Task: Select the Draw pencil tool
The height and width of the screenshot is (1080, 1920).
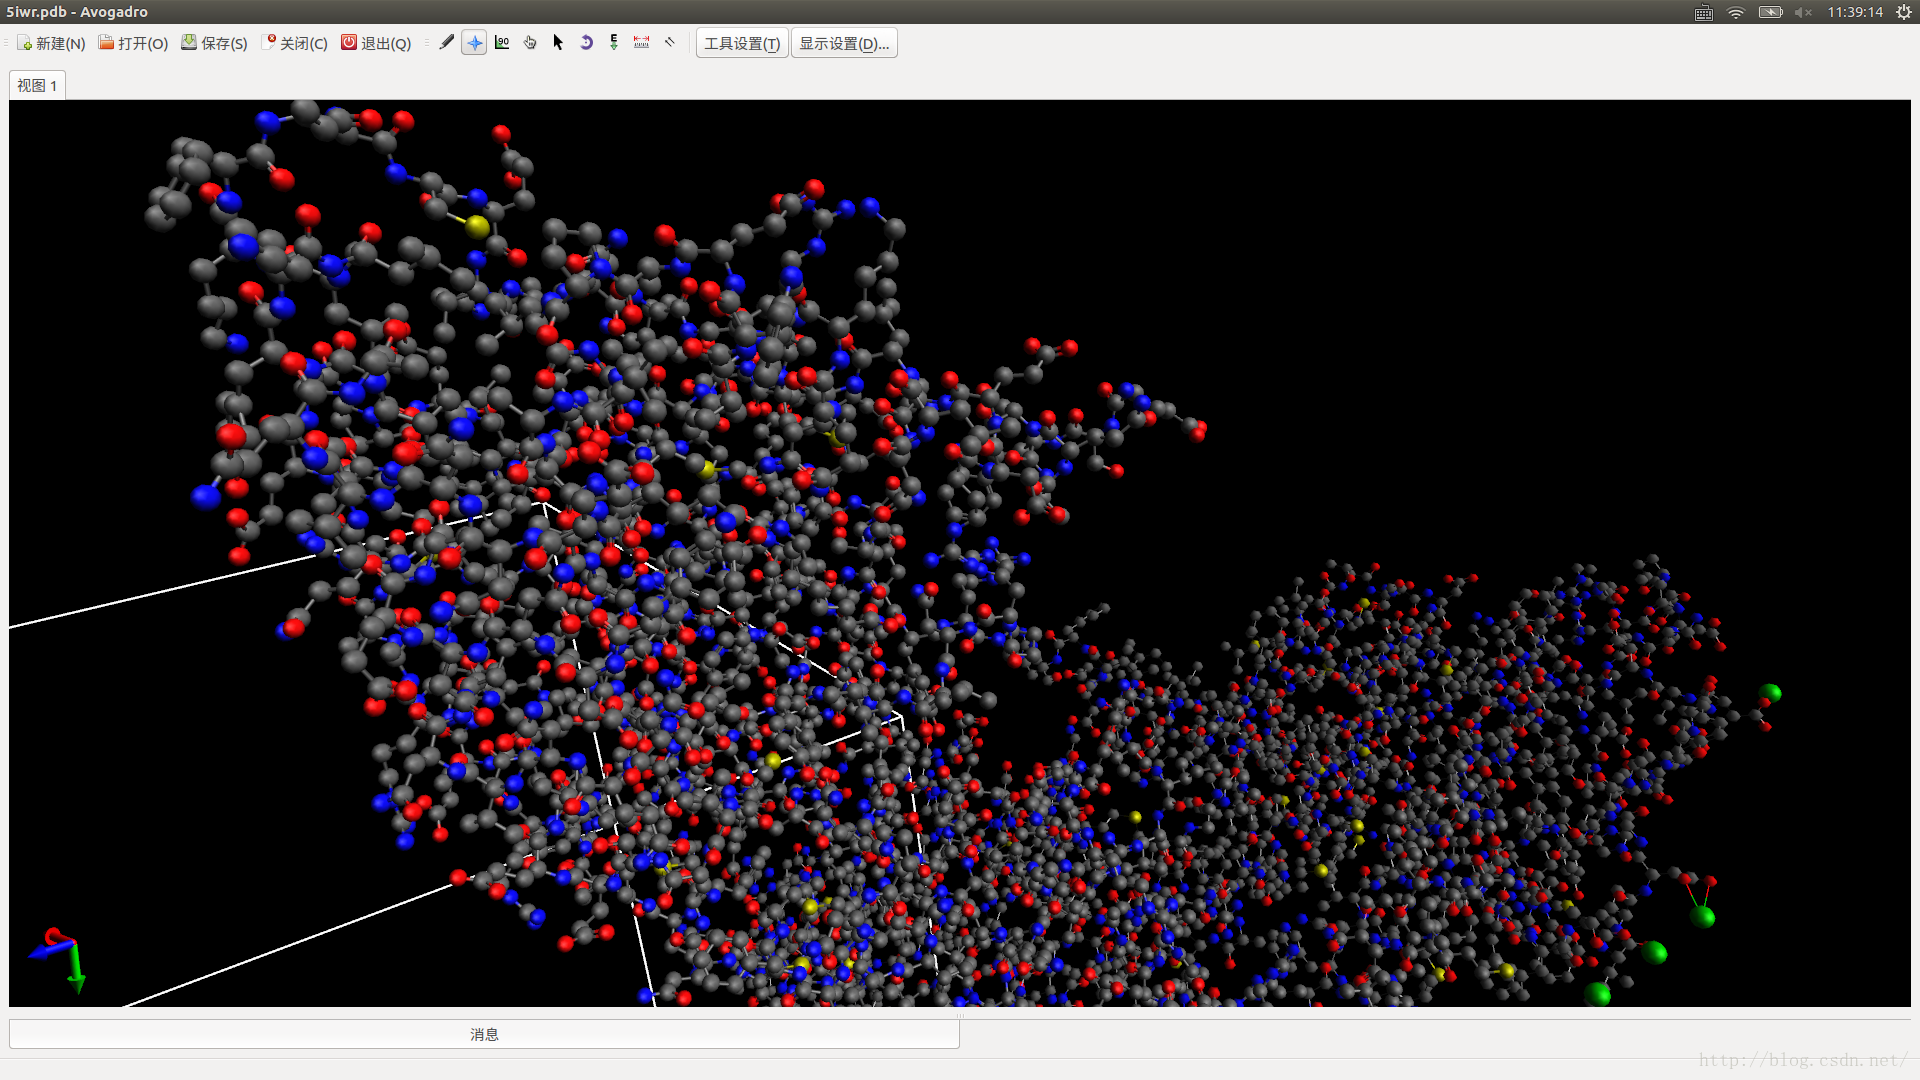Action: click(447, 43)
